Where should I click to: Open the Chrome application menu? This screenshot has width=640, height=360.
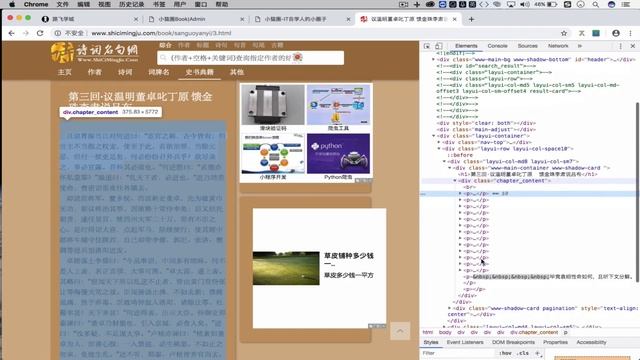click(x=36, y=4)
